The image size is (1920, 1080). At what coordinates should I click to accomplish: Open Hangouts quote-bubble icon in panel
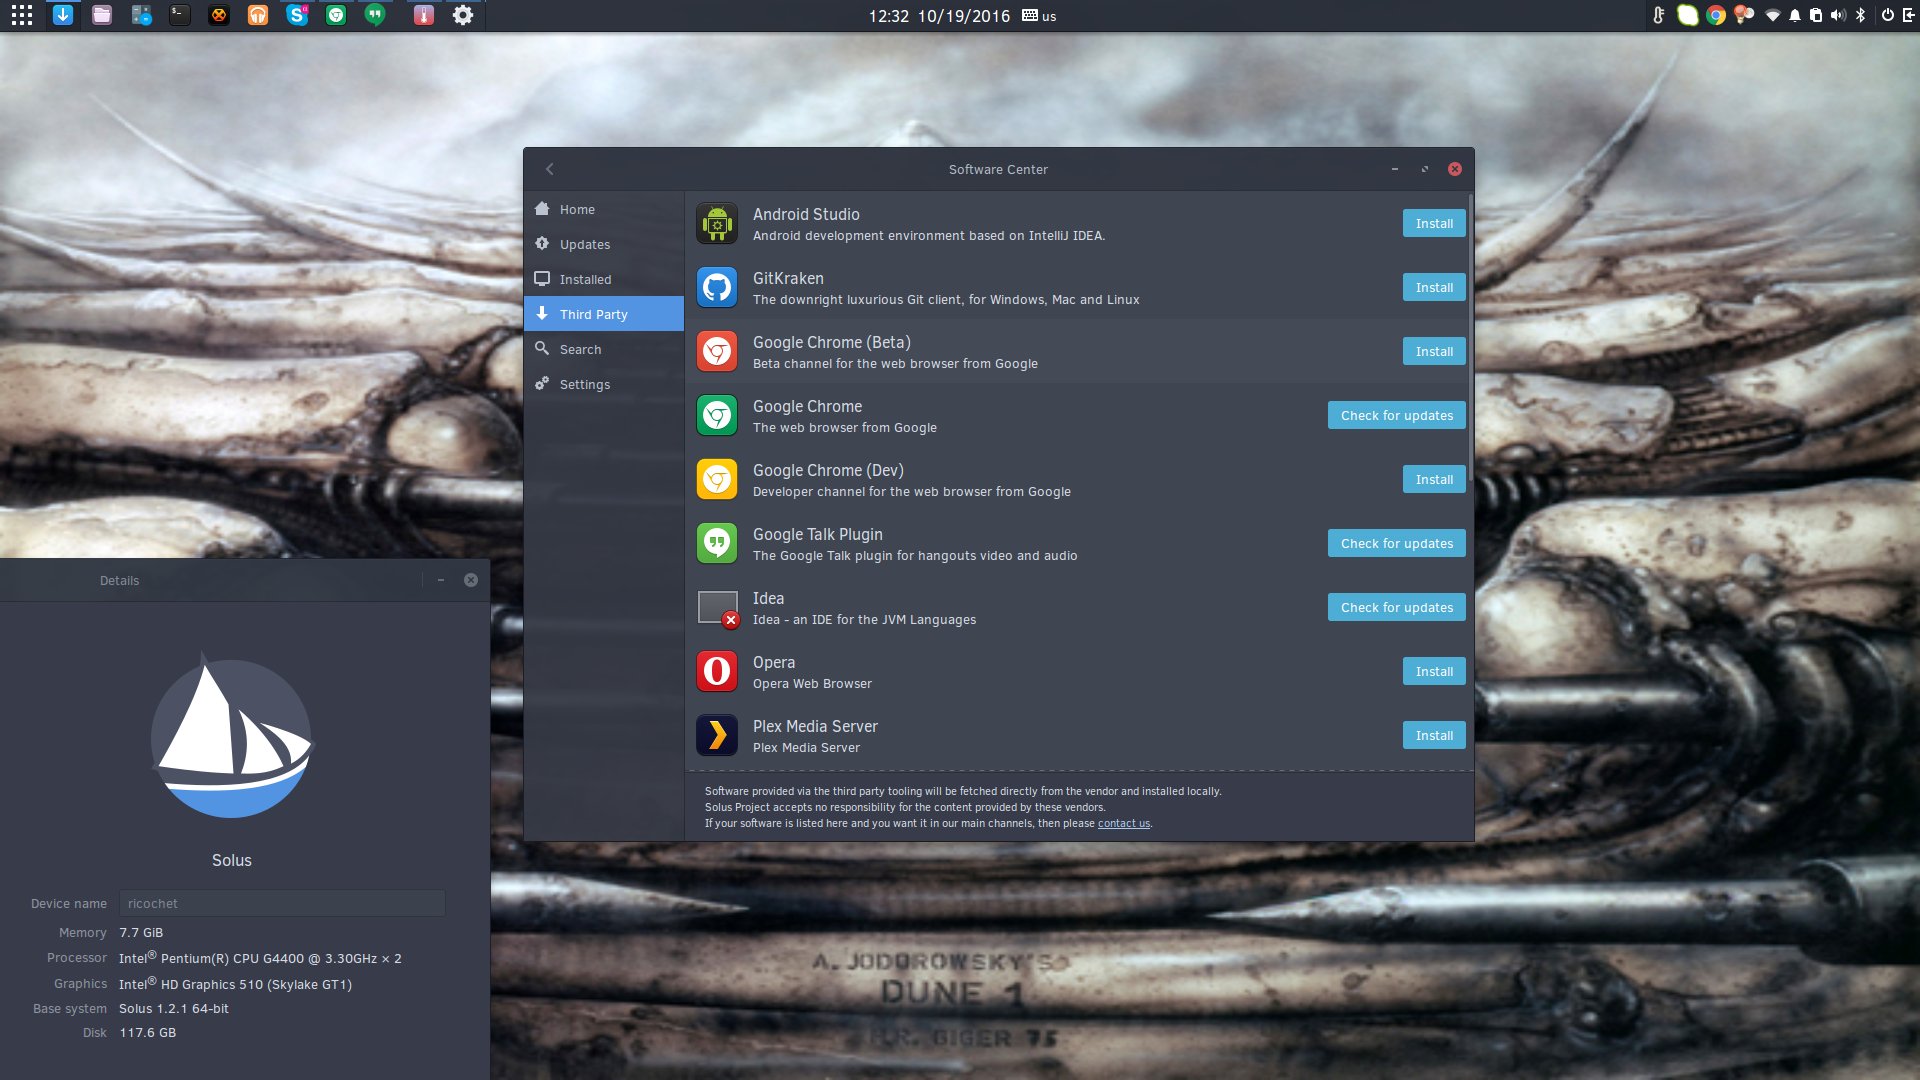[375, 15]
